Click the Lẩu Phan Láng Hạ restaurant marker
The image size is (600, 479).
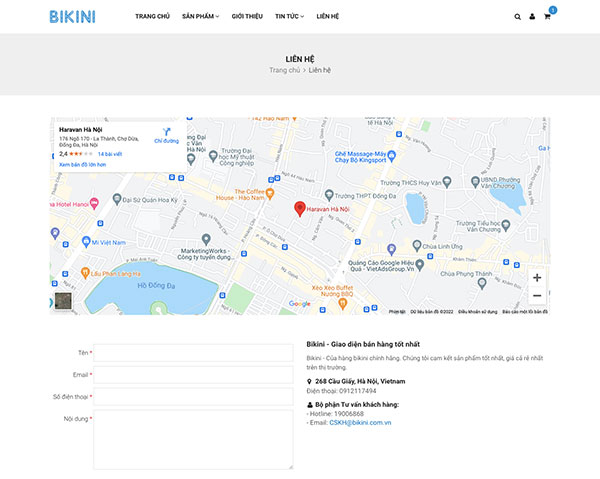click(x=85, y=273)
